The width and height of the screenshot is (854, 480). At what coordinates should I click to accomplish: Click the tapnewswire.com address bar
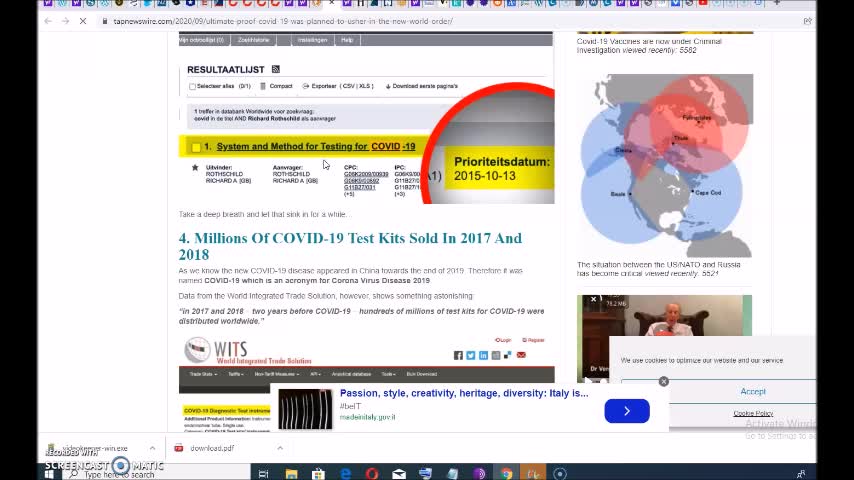[x=283, y=21]
